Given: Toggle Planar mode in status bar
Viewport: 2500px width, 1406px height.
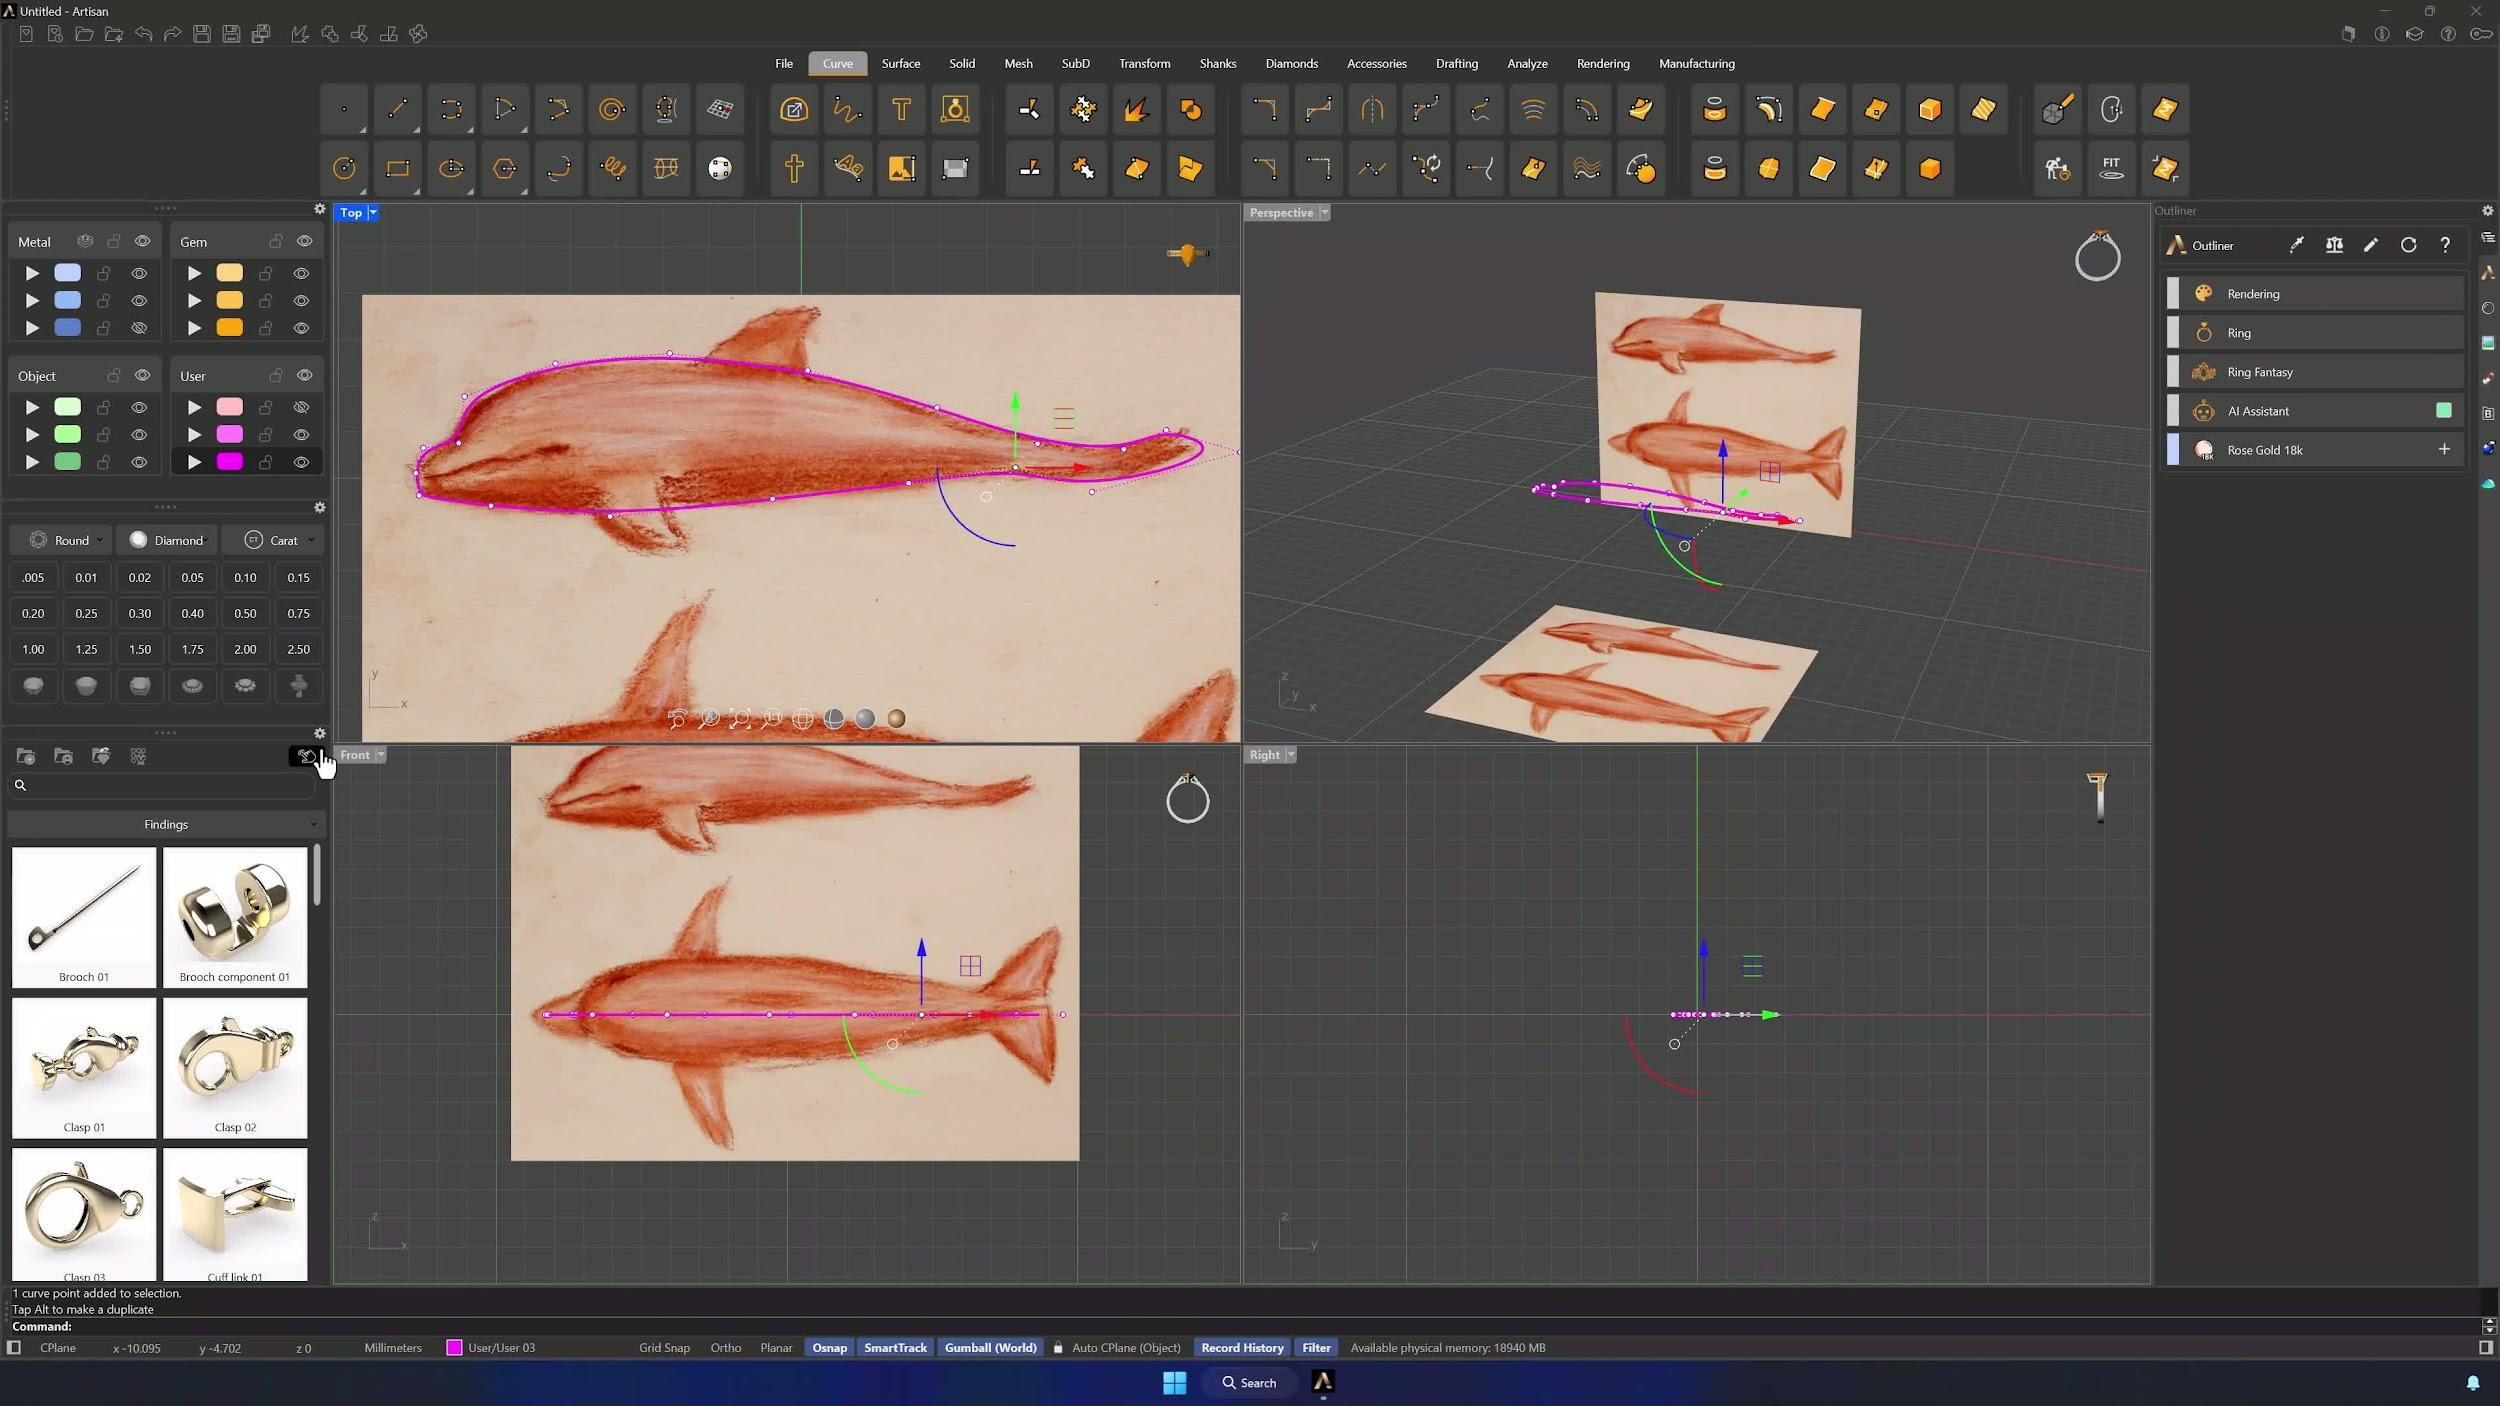Looking at the screenshot, I should tap(776, 1348).
